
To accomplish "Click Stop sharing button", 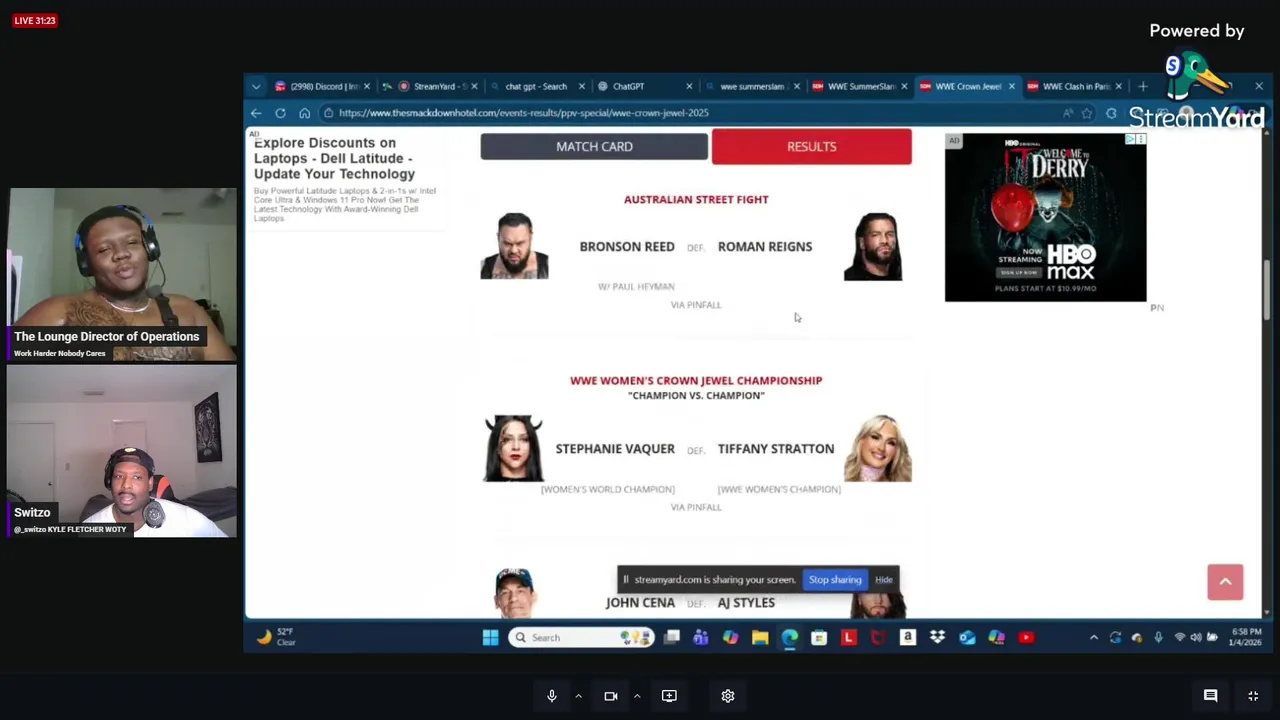I will 835,580.
